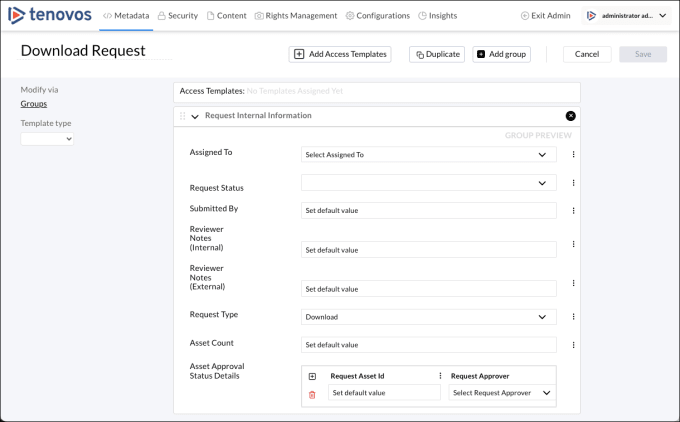680x422 pixels.
Task: Open options menu for Submitted By field
Action: click(573, 211)
